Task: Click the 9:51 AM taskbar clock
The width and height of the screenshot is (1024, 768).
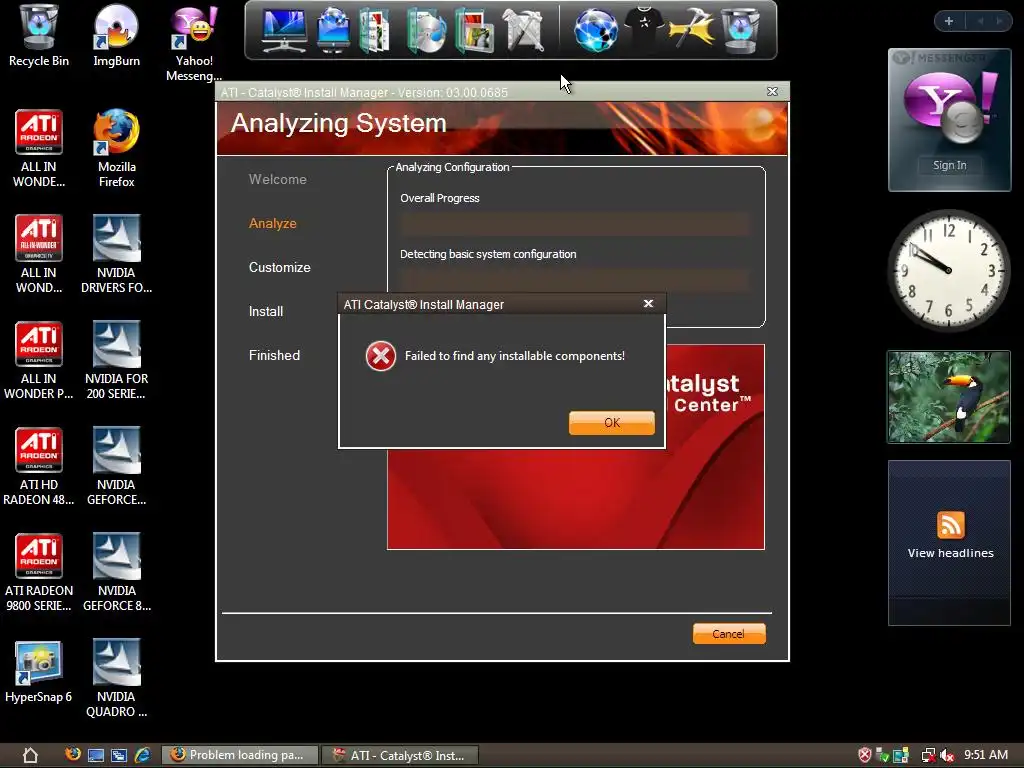Action: 985,755
